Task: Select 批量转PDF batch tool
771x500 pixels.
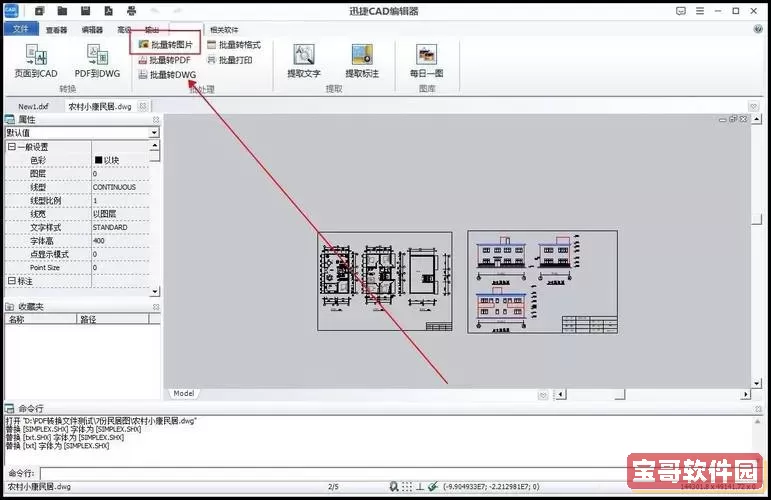Action: click(x=164, y=60)
